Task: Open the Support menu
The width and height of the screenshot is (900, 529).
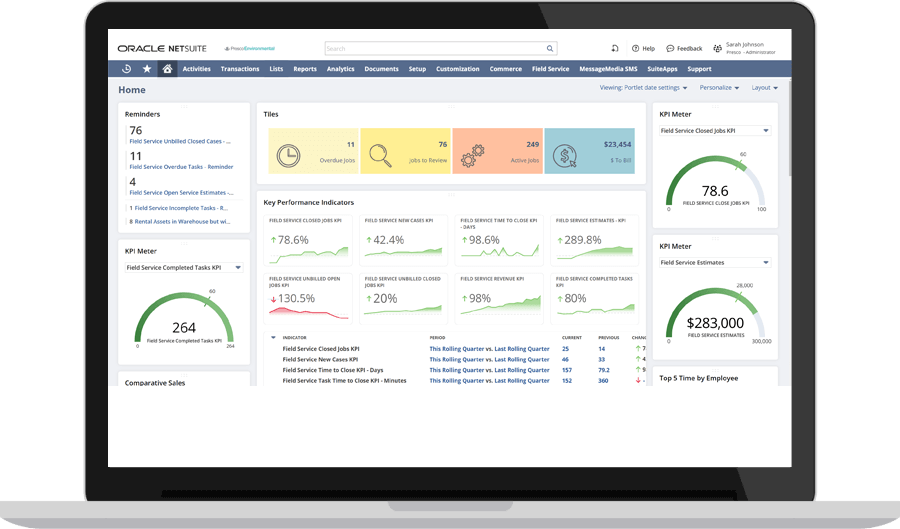Action: coord(699,69)
